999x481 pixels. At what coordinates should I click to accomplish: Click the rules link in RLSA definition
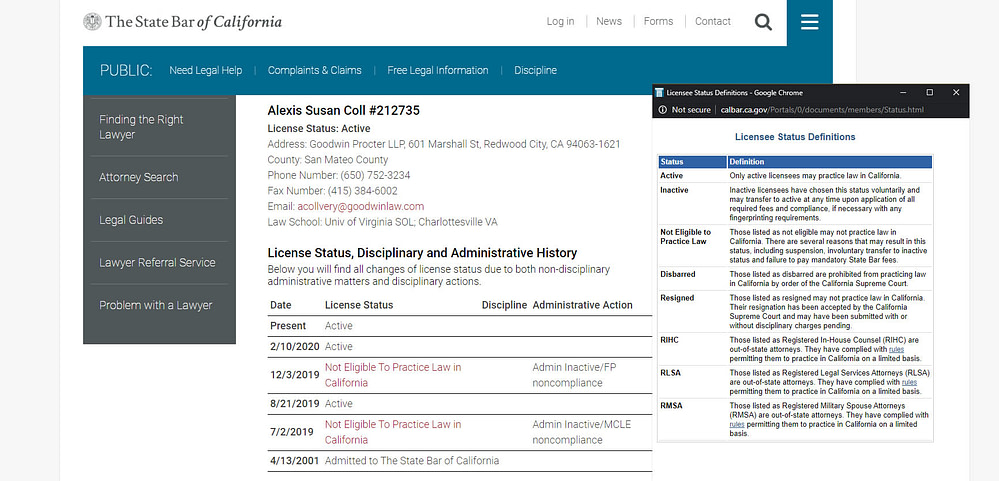pos(909,382)
